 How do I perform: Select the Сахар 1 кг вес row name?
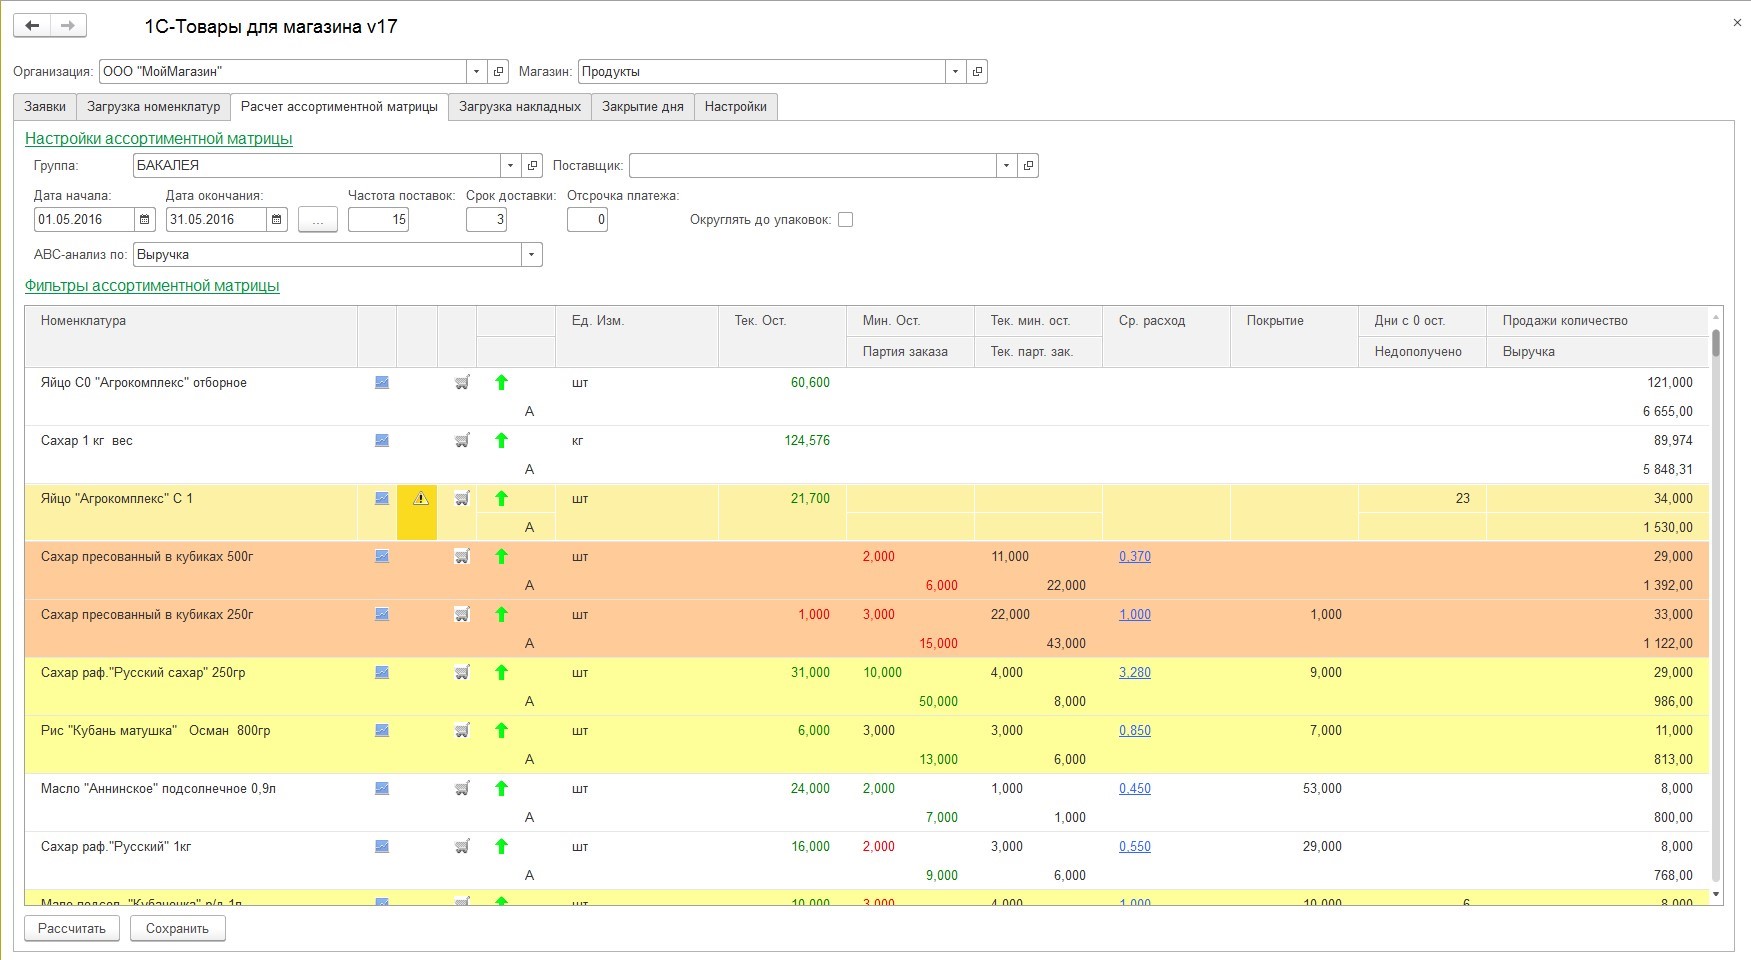point(87,440)
